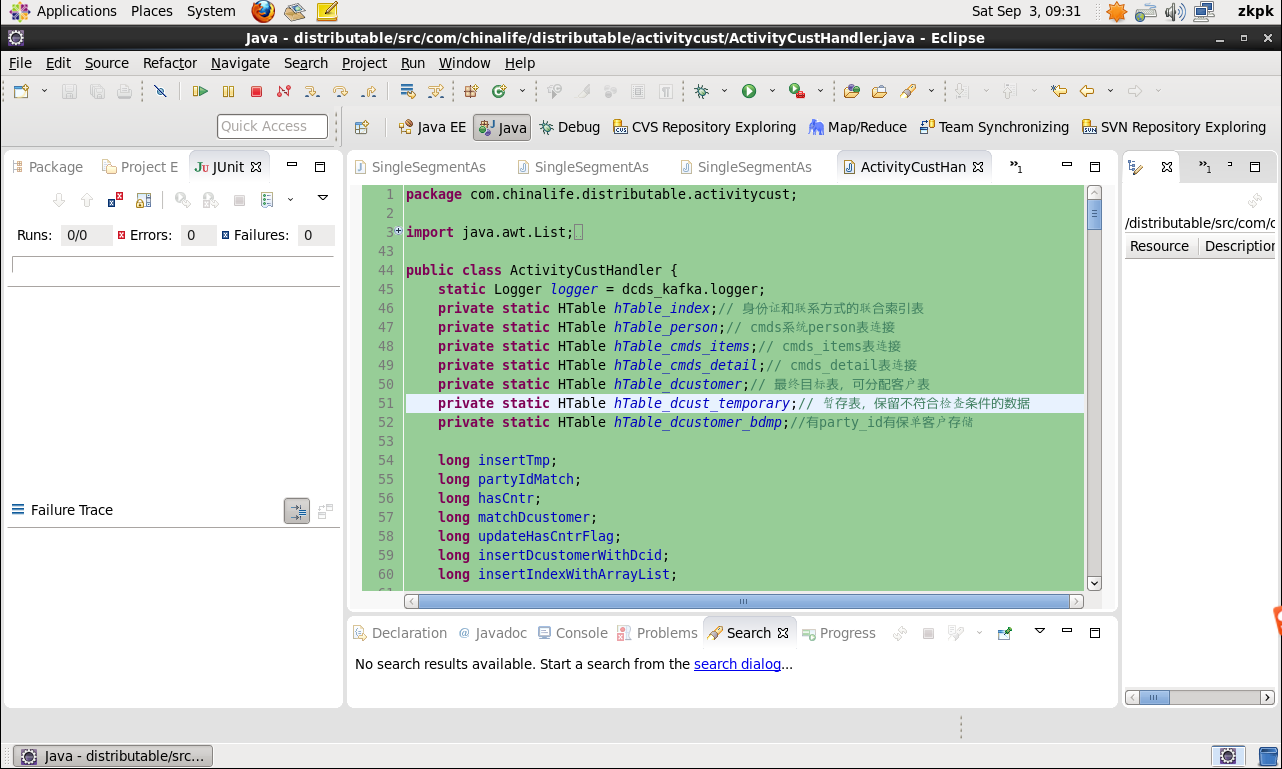Open the Debug launch dropdown arrow
Viewport: 1282px width, 769px height.
[725, 91]
